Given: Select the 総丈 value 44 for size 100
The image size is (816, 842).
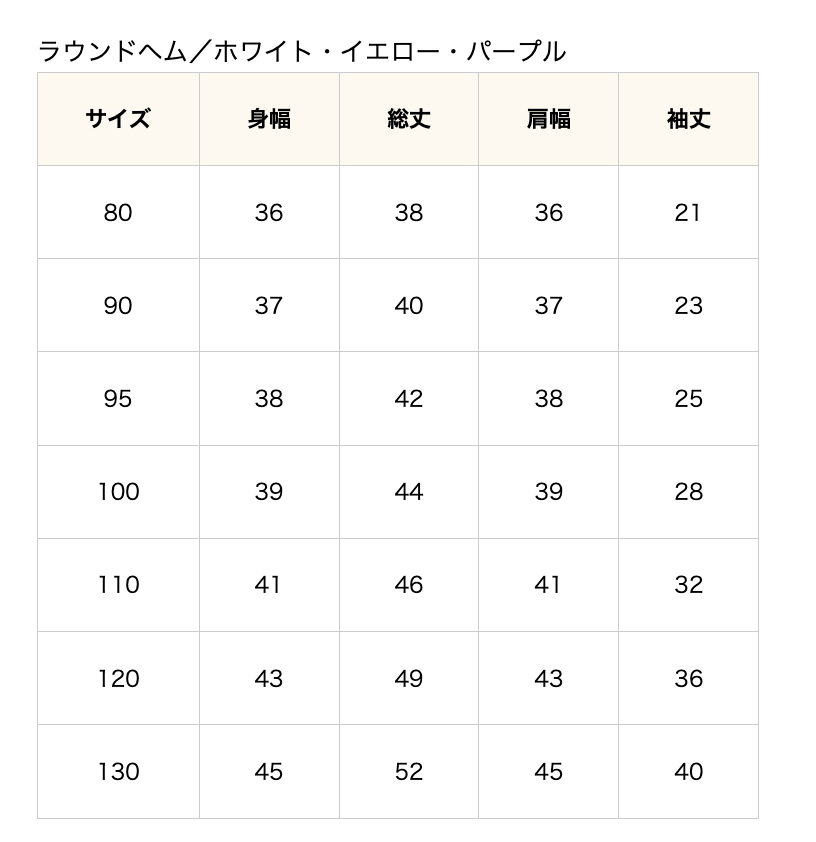Looking at the screenshot, I should coord(409,491).
